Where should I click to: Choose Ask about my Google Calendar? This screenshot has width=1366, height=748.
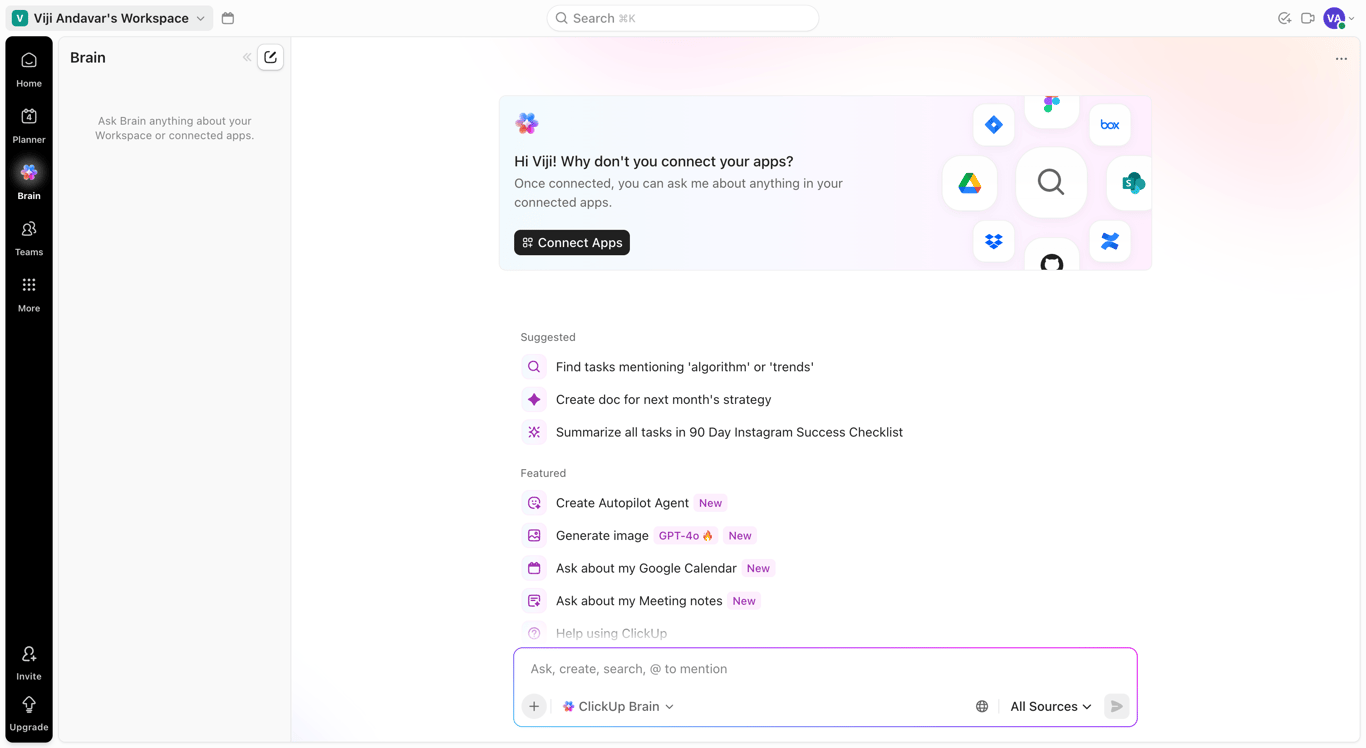(645, 568)
